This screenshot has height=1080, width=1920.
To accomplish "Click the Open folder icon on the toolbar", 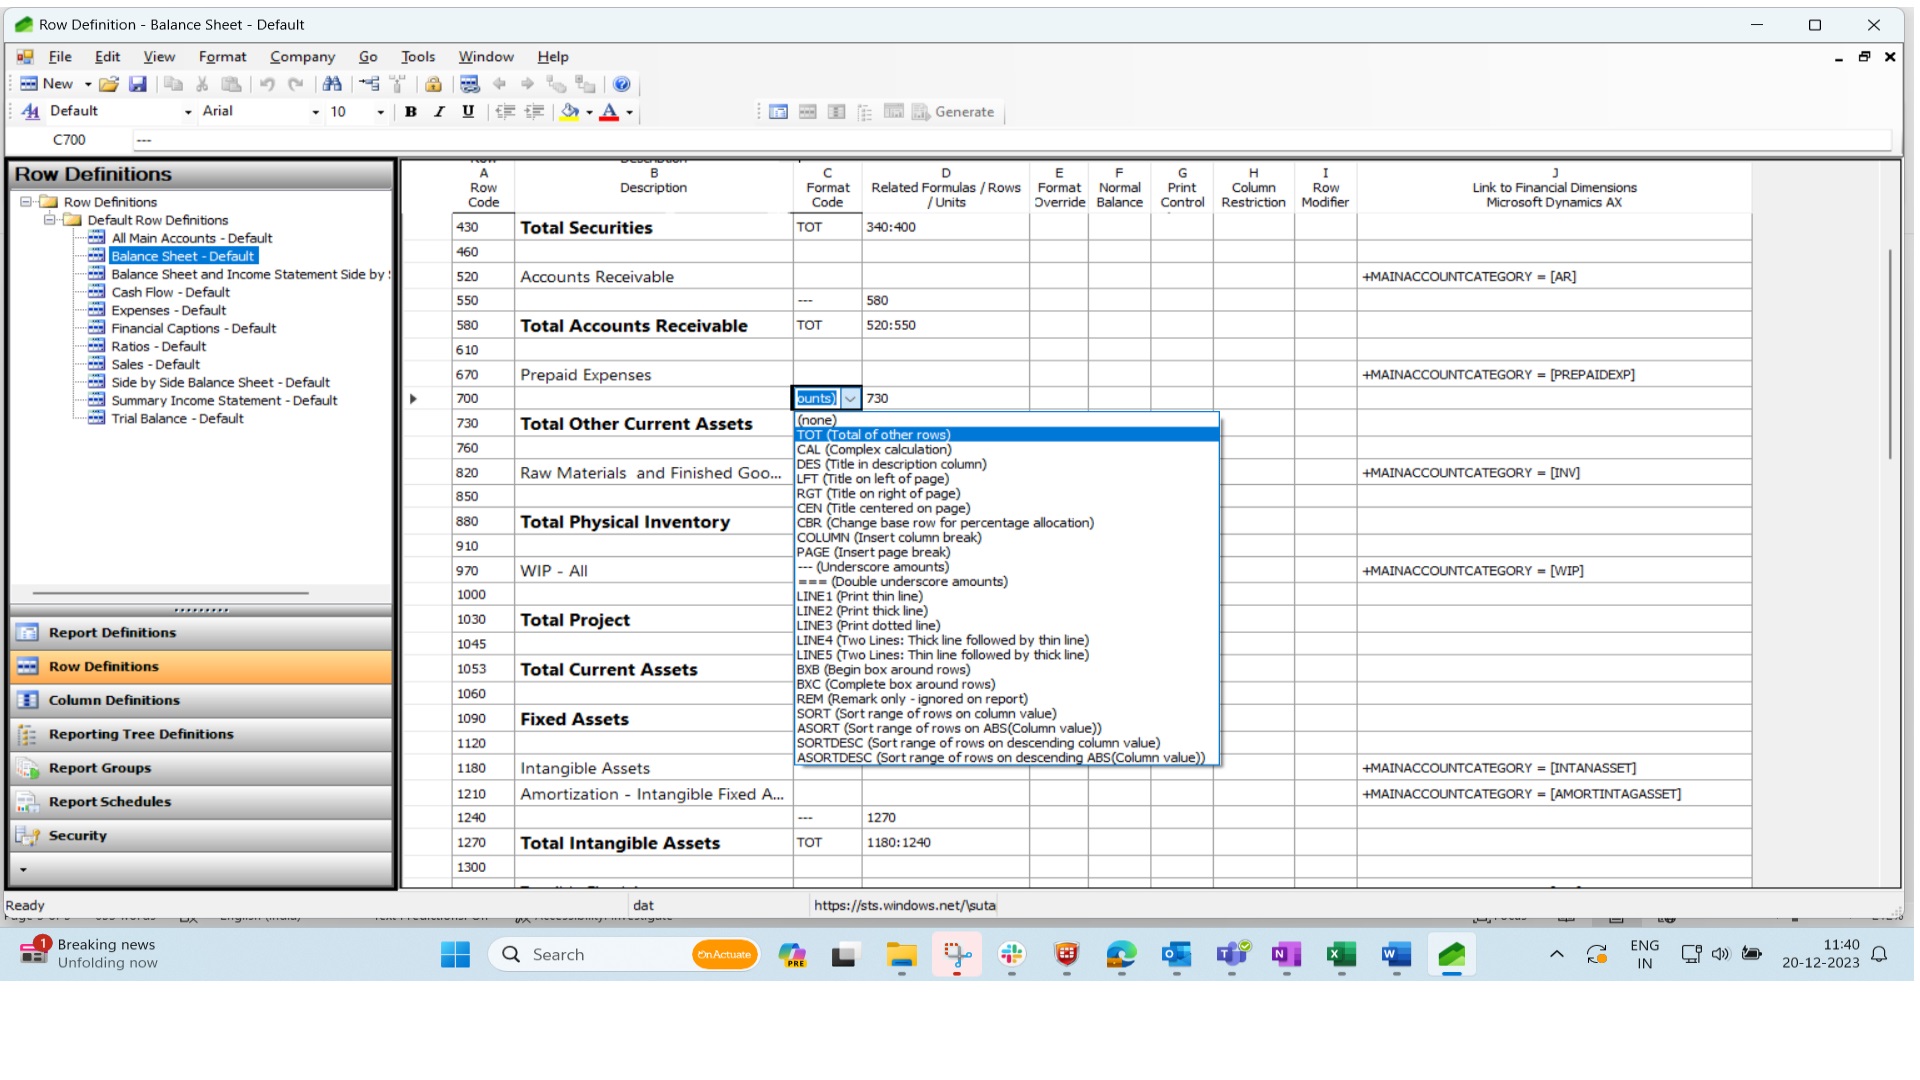I will (108, 84).
